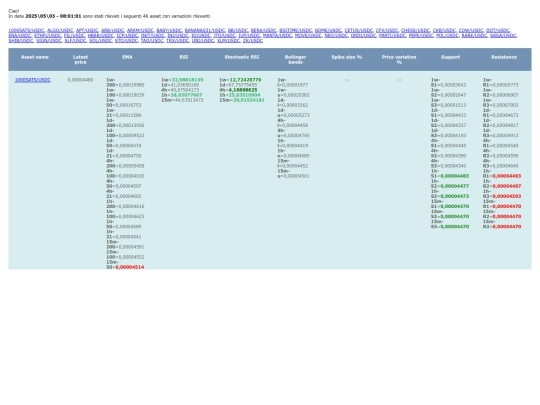Select the JUP/USDC link
Image resolution: width=540 pixels, height=405 pixels.
click(249, 35)
